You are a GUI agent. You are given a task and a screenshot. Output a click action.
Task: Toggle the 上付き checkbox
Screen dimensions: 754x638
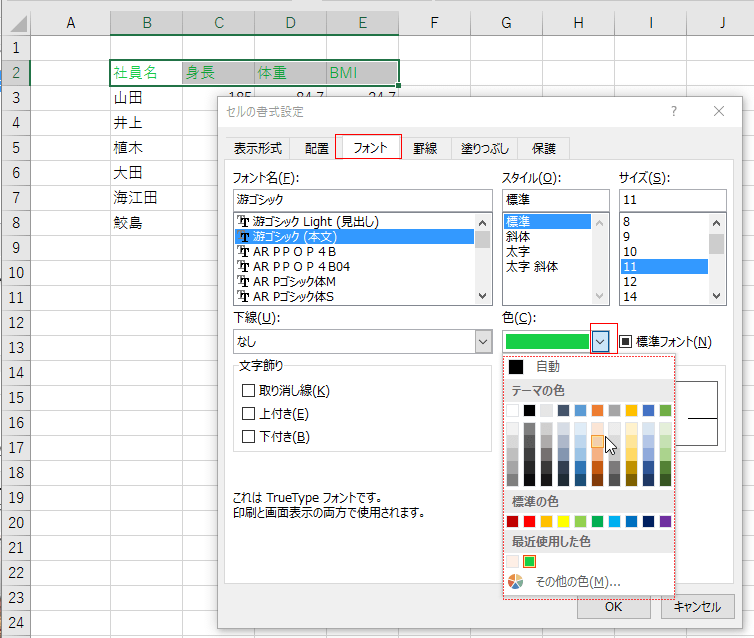coord(249,414)
